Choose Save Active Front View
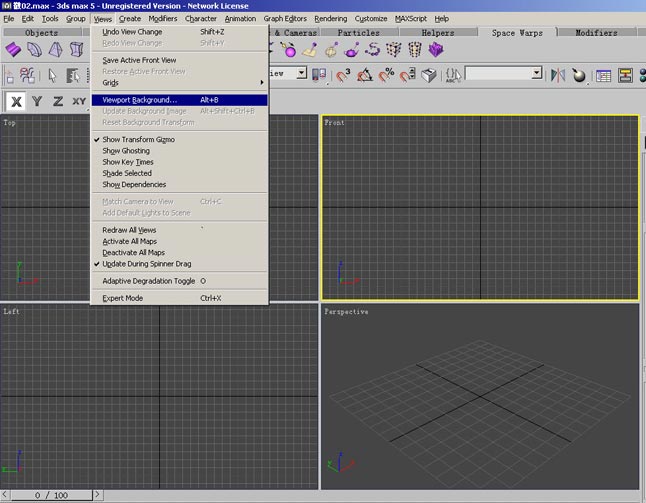This screenshot has width=646, height=503. (180, 60)
